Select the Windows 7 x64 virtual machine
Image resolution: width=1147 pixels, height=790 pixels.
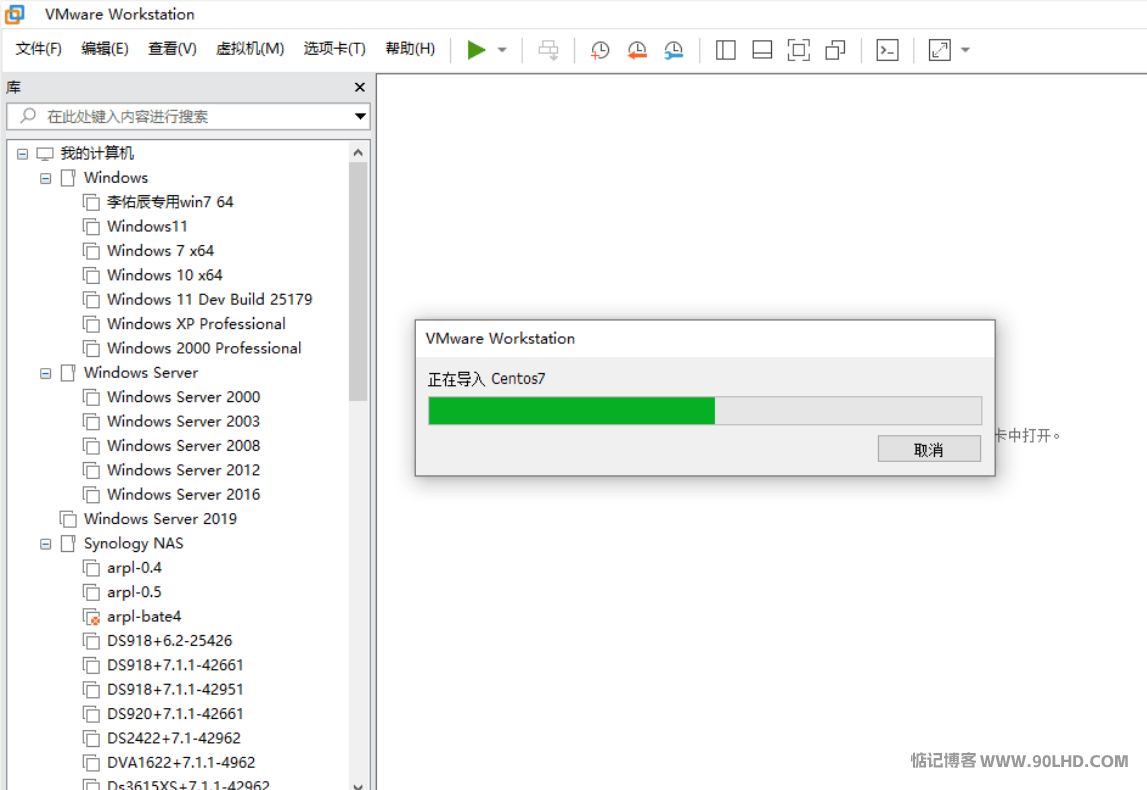coord(160,251)
